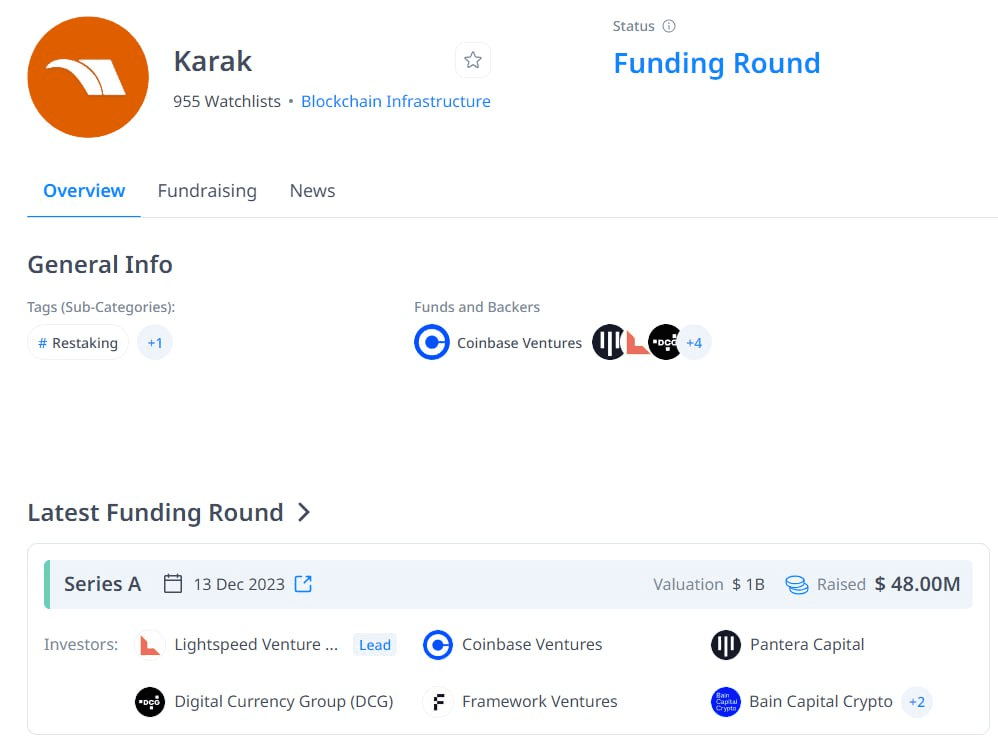Add Karak to watchlist with star icon

tap(473, 60)
